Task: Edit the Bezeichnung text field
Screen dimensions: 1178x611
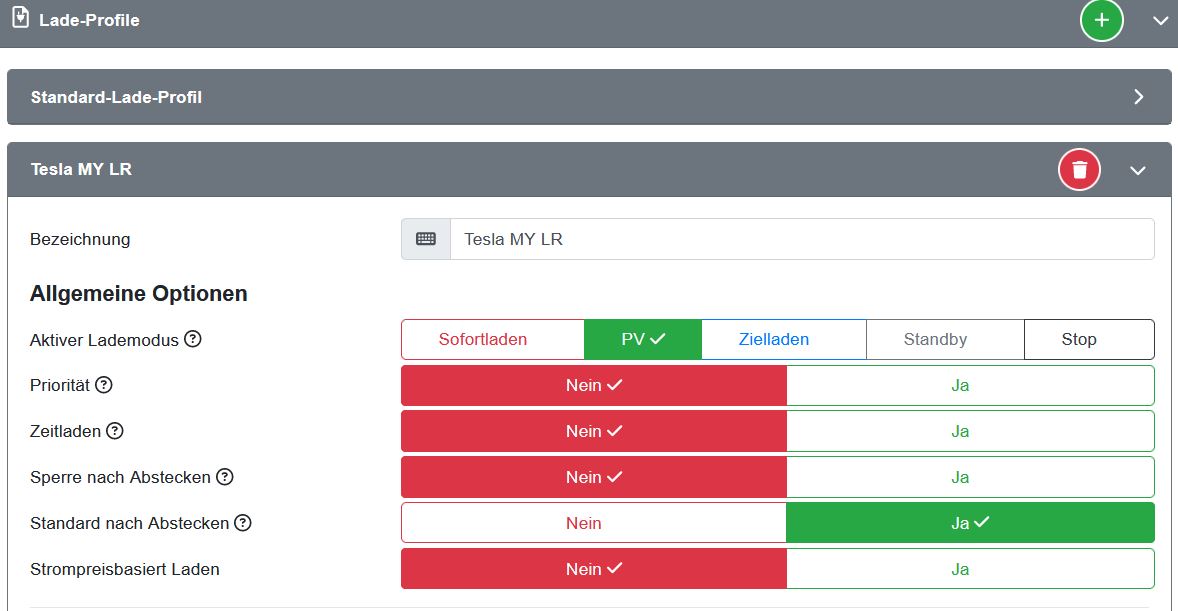Action: pos(802,239)
